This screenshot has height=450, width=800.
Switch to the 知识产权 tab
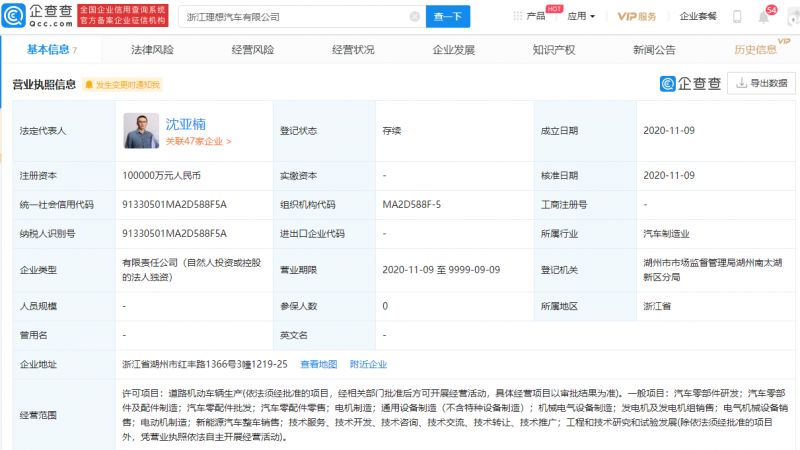click(553, 49)
